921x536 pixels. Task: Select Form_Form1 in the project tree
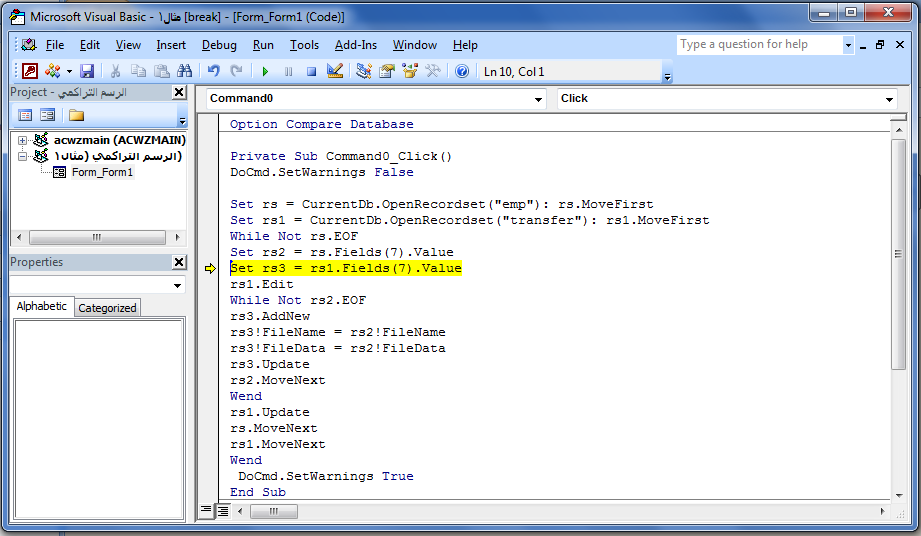(x=101, y=172)
